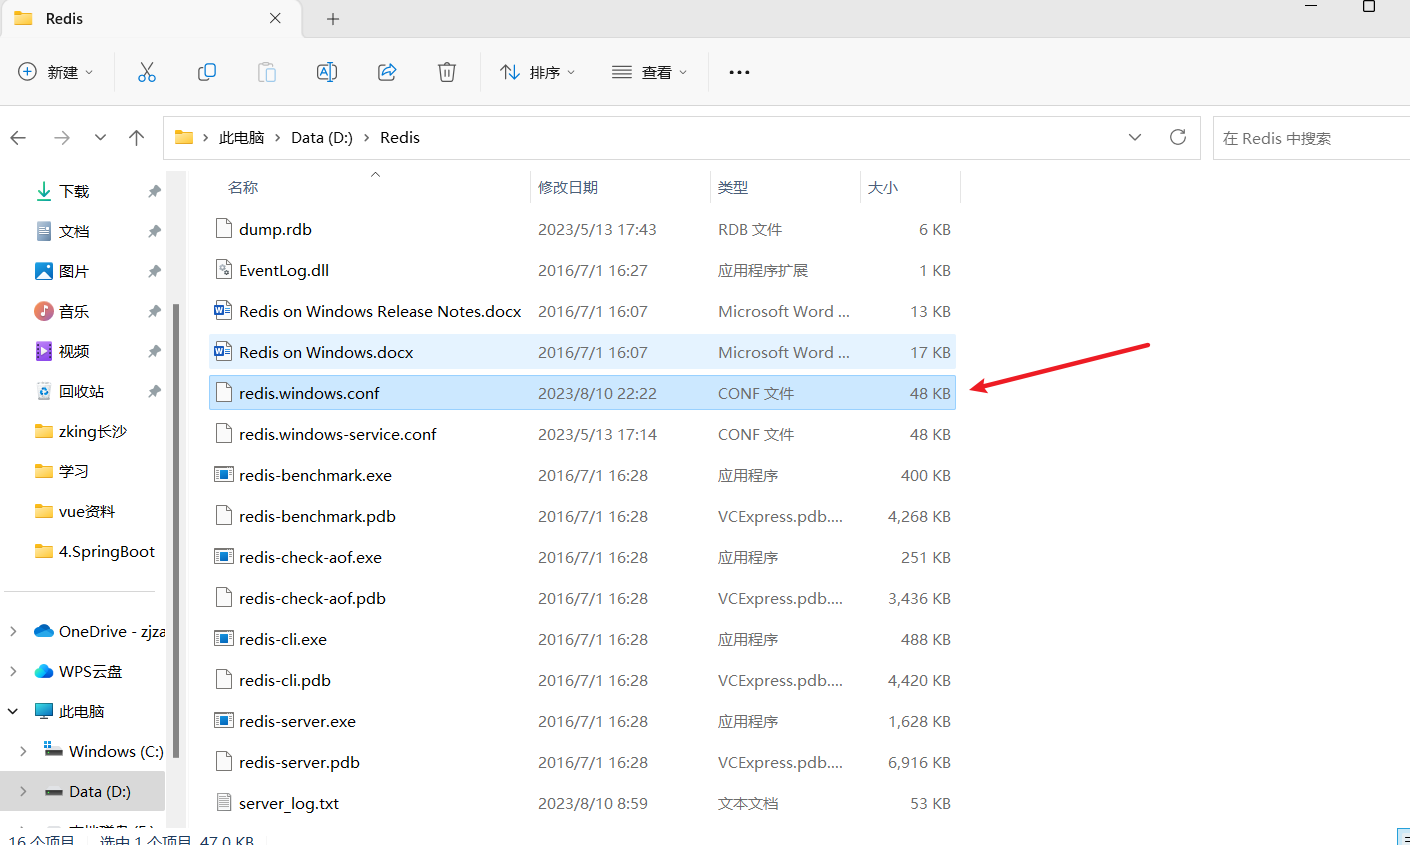Screen dimensions: 1410x845
Task: Click the Word icon of Redis on Windows.docx
Action: (x=224, y=352)
